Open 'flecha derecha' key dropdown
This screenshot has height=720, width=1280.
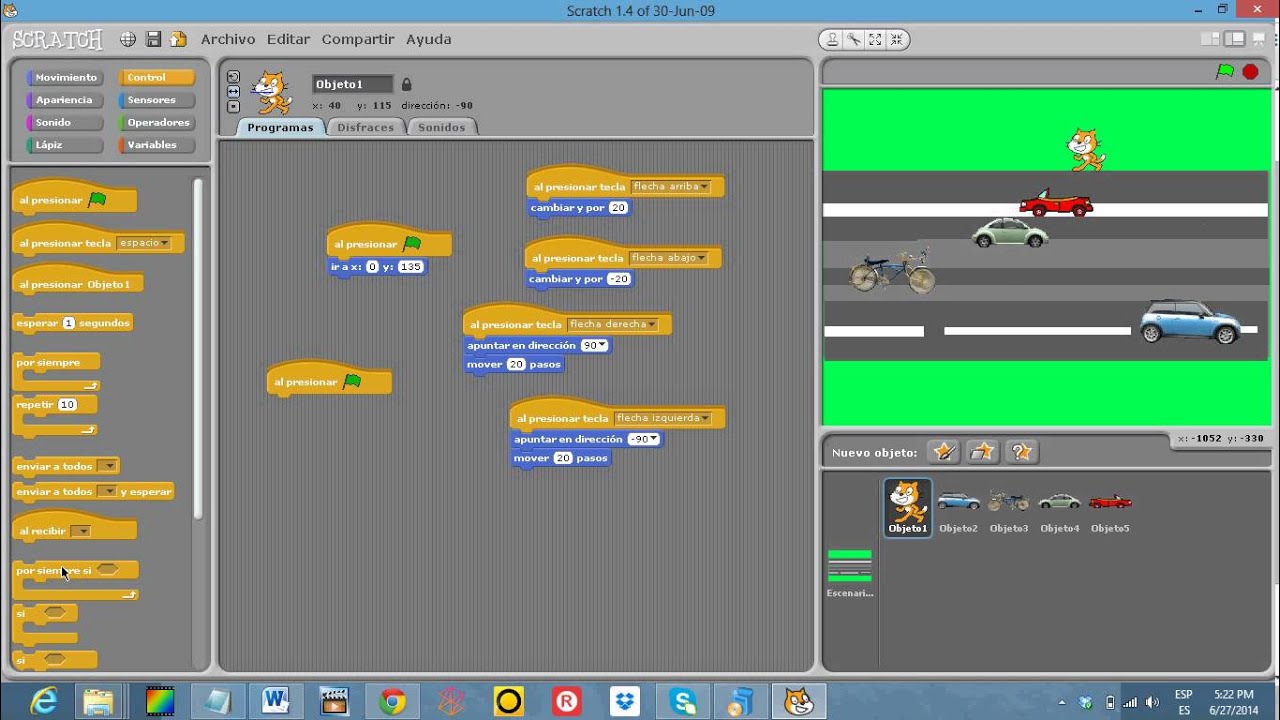(x=612, y=325)
